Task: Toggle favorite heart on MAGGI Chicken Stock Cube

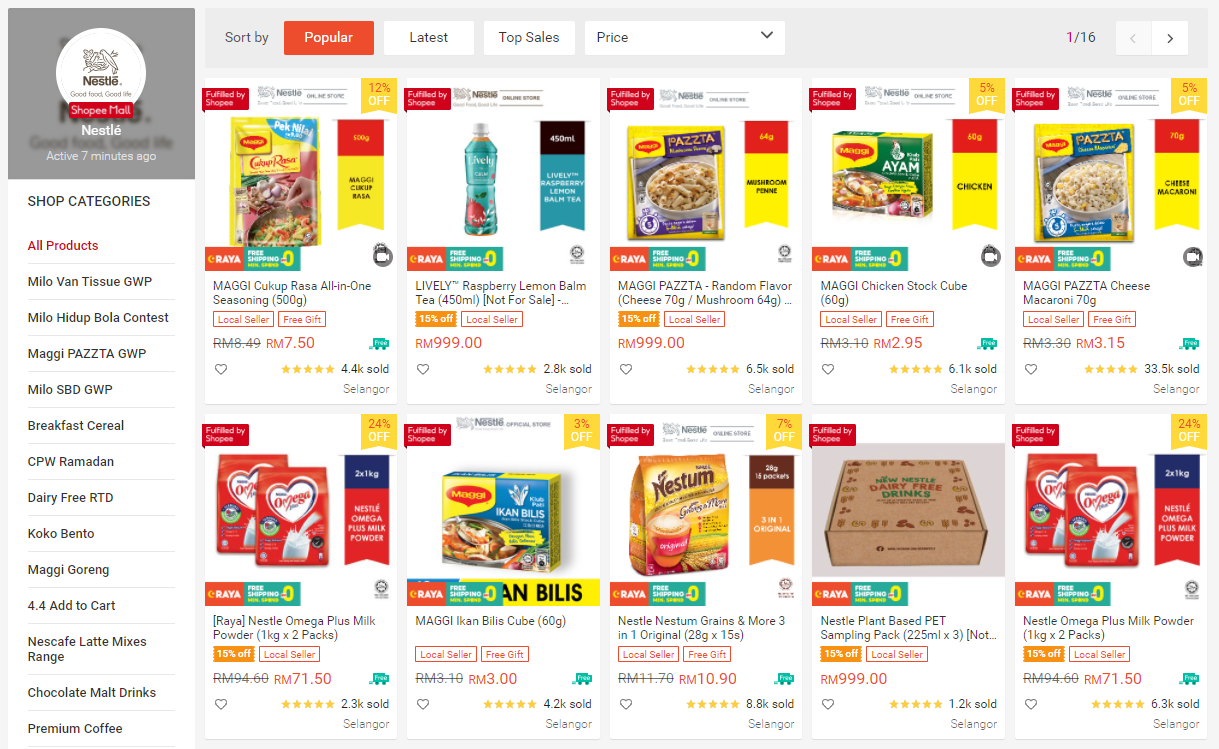Action: (828, 369)
